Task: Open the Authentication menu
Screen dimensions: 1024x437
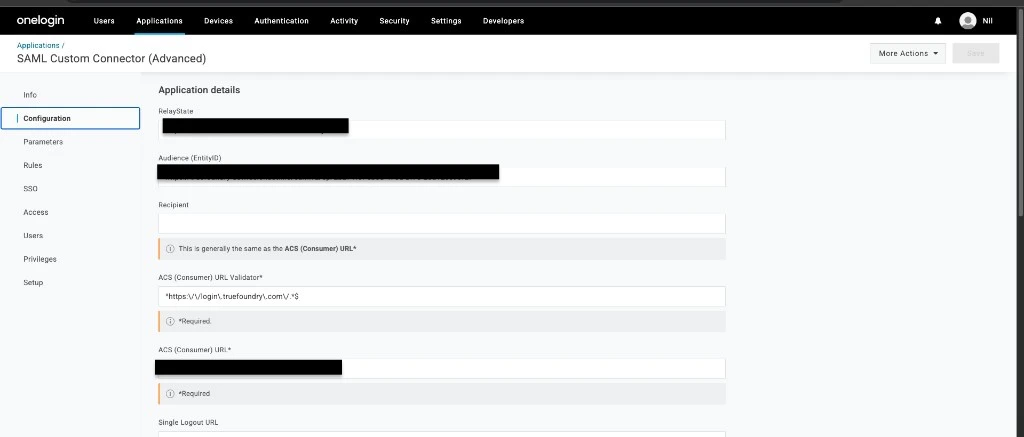Action: click(x=281, y=21)
